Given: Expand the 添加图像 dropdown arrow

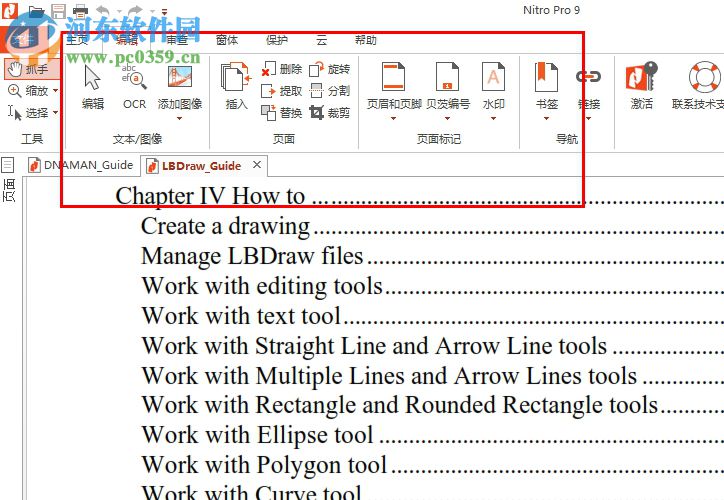Looking at the screenshot, I should pyautogui.click(x=180, y=119).
